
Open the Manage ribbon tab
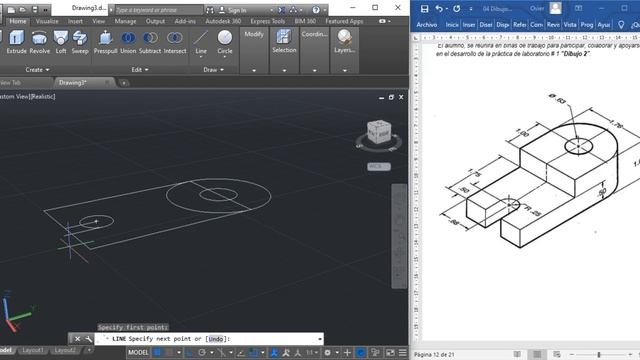pos(125,21)
